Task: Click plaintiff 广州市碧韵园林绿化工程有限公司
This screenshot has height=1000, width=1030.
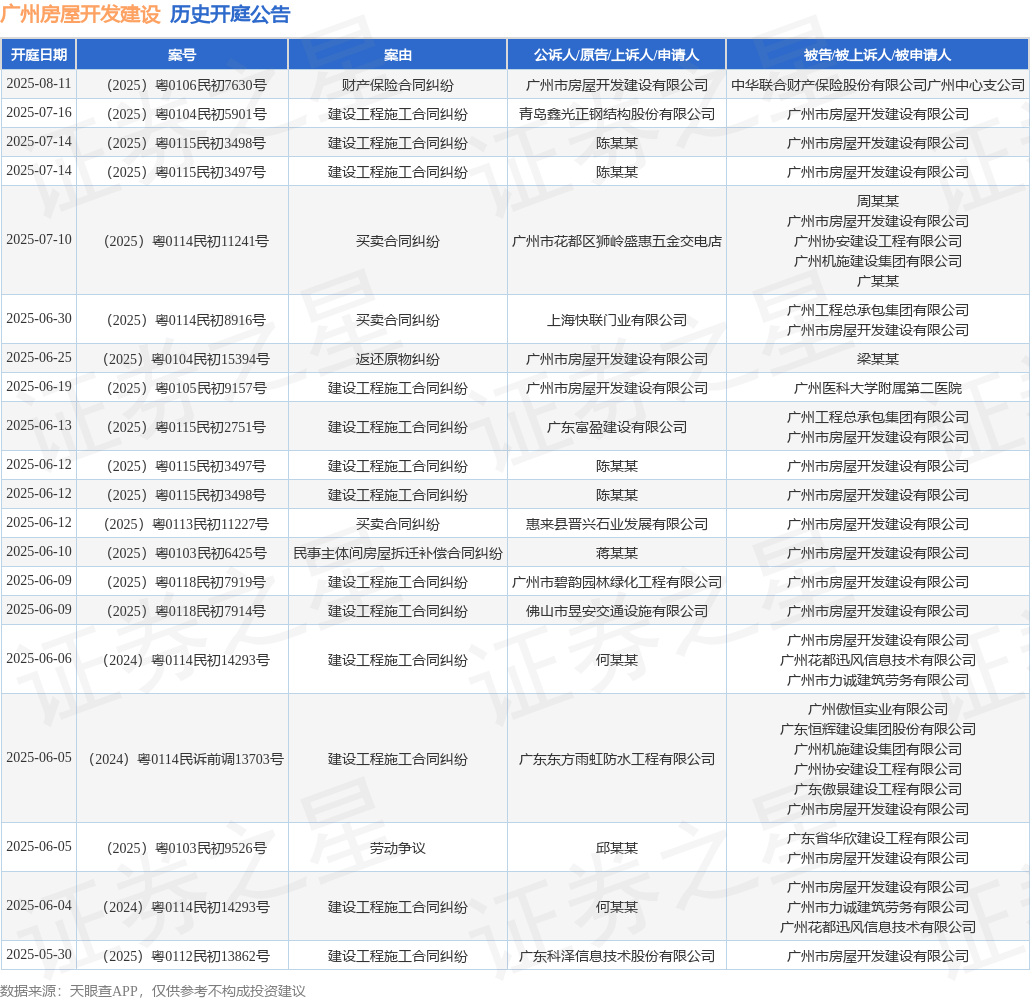Action: [617, 581]
